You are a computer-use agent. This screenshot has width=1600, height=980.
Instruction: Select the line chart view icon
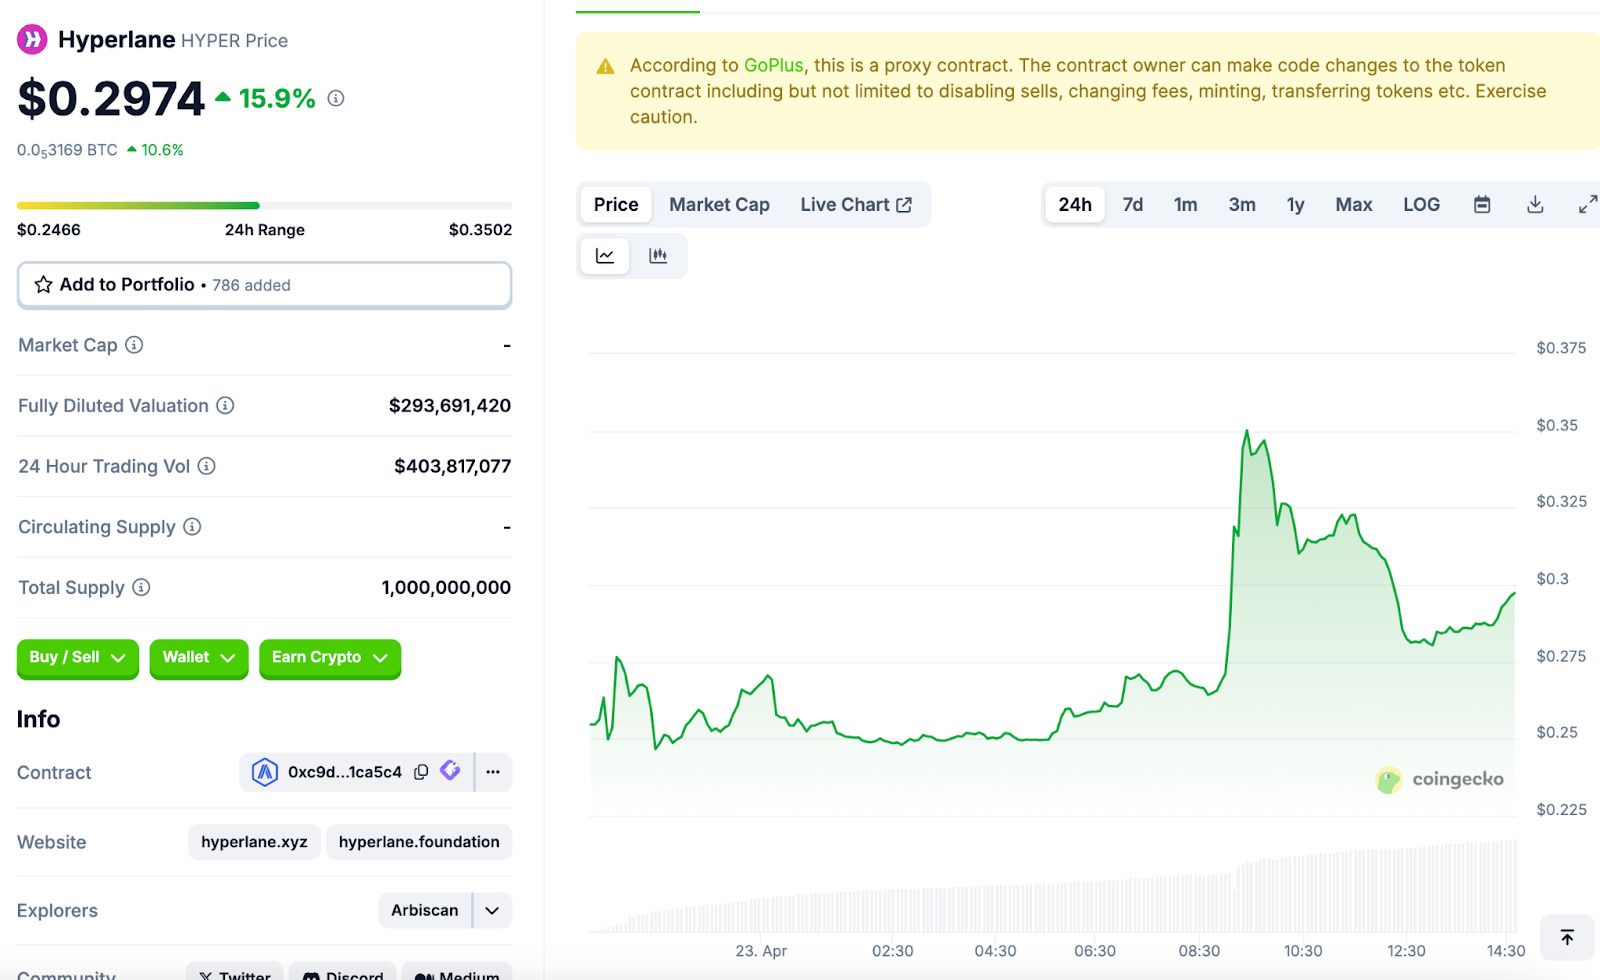pyautogui.click(x=605, y=256)
